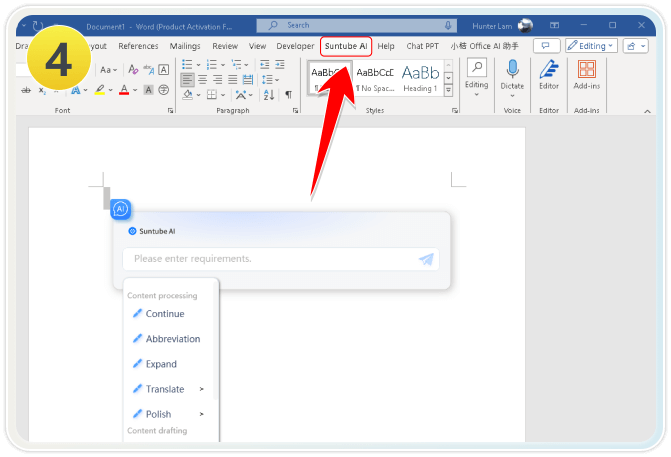Open the Paragraph dialog launcher
This screenshot has height=457, width=671.
tap(295, 110)
